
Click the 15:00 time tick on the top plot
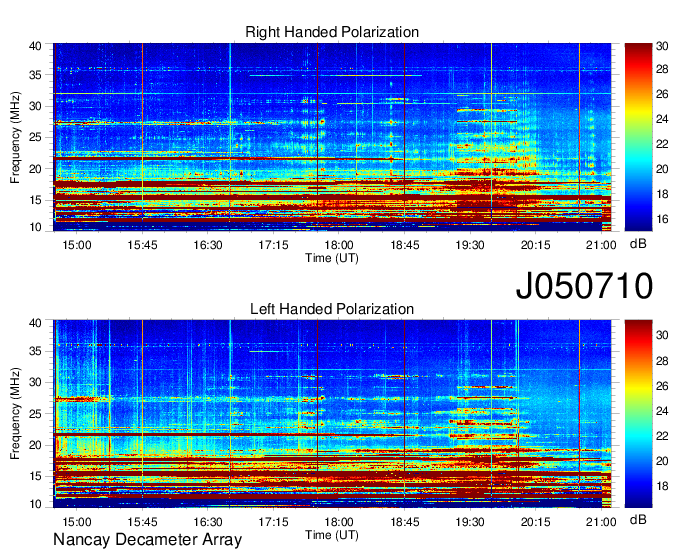(x=77, y=245)
